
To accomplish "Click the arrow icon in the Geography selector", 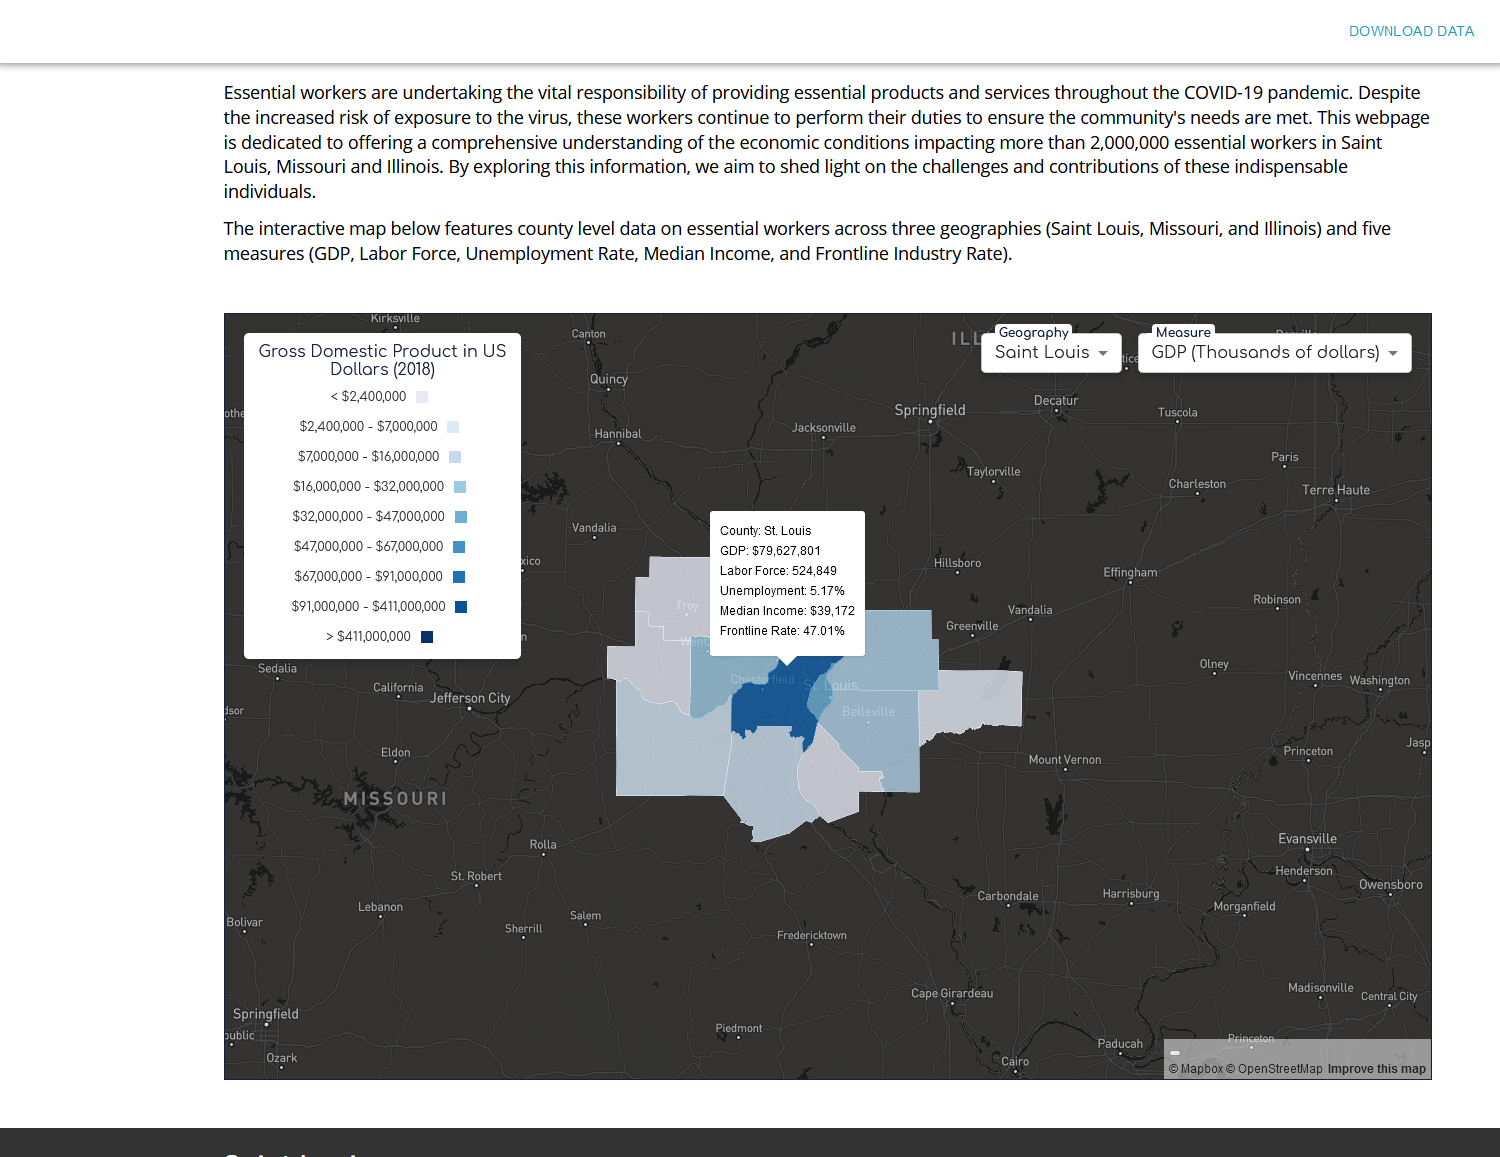I will pyautogui.click(x=1103, y=353).
